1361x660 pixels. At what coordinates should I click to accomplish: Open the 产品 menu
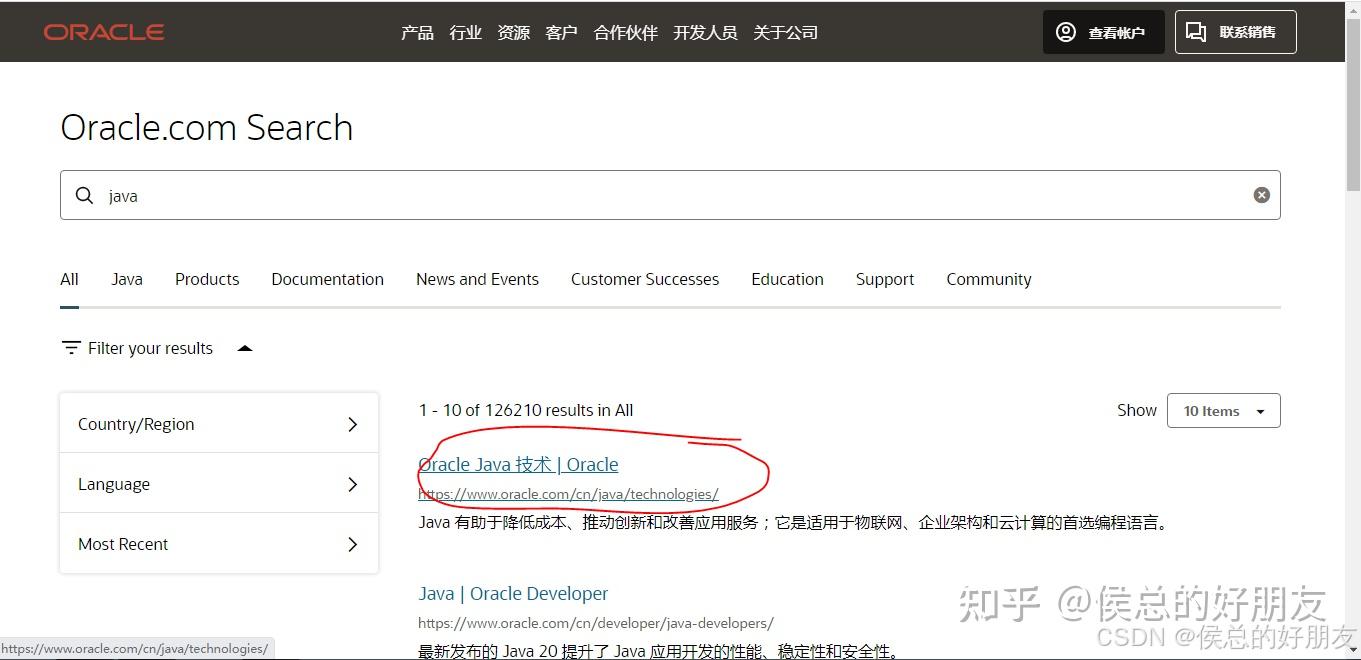416,32
